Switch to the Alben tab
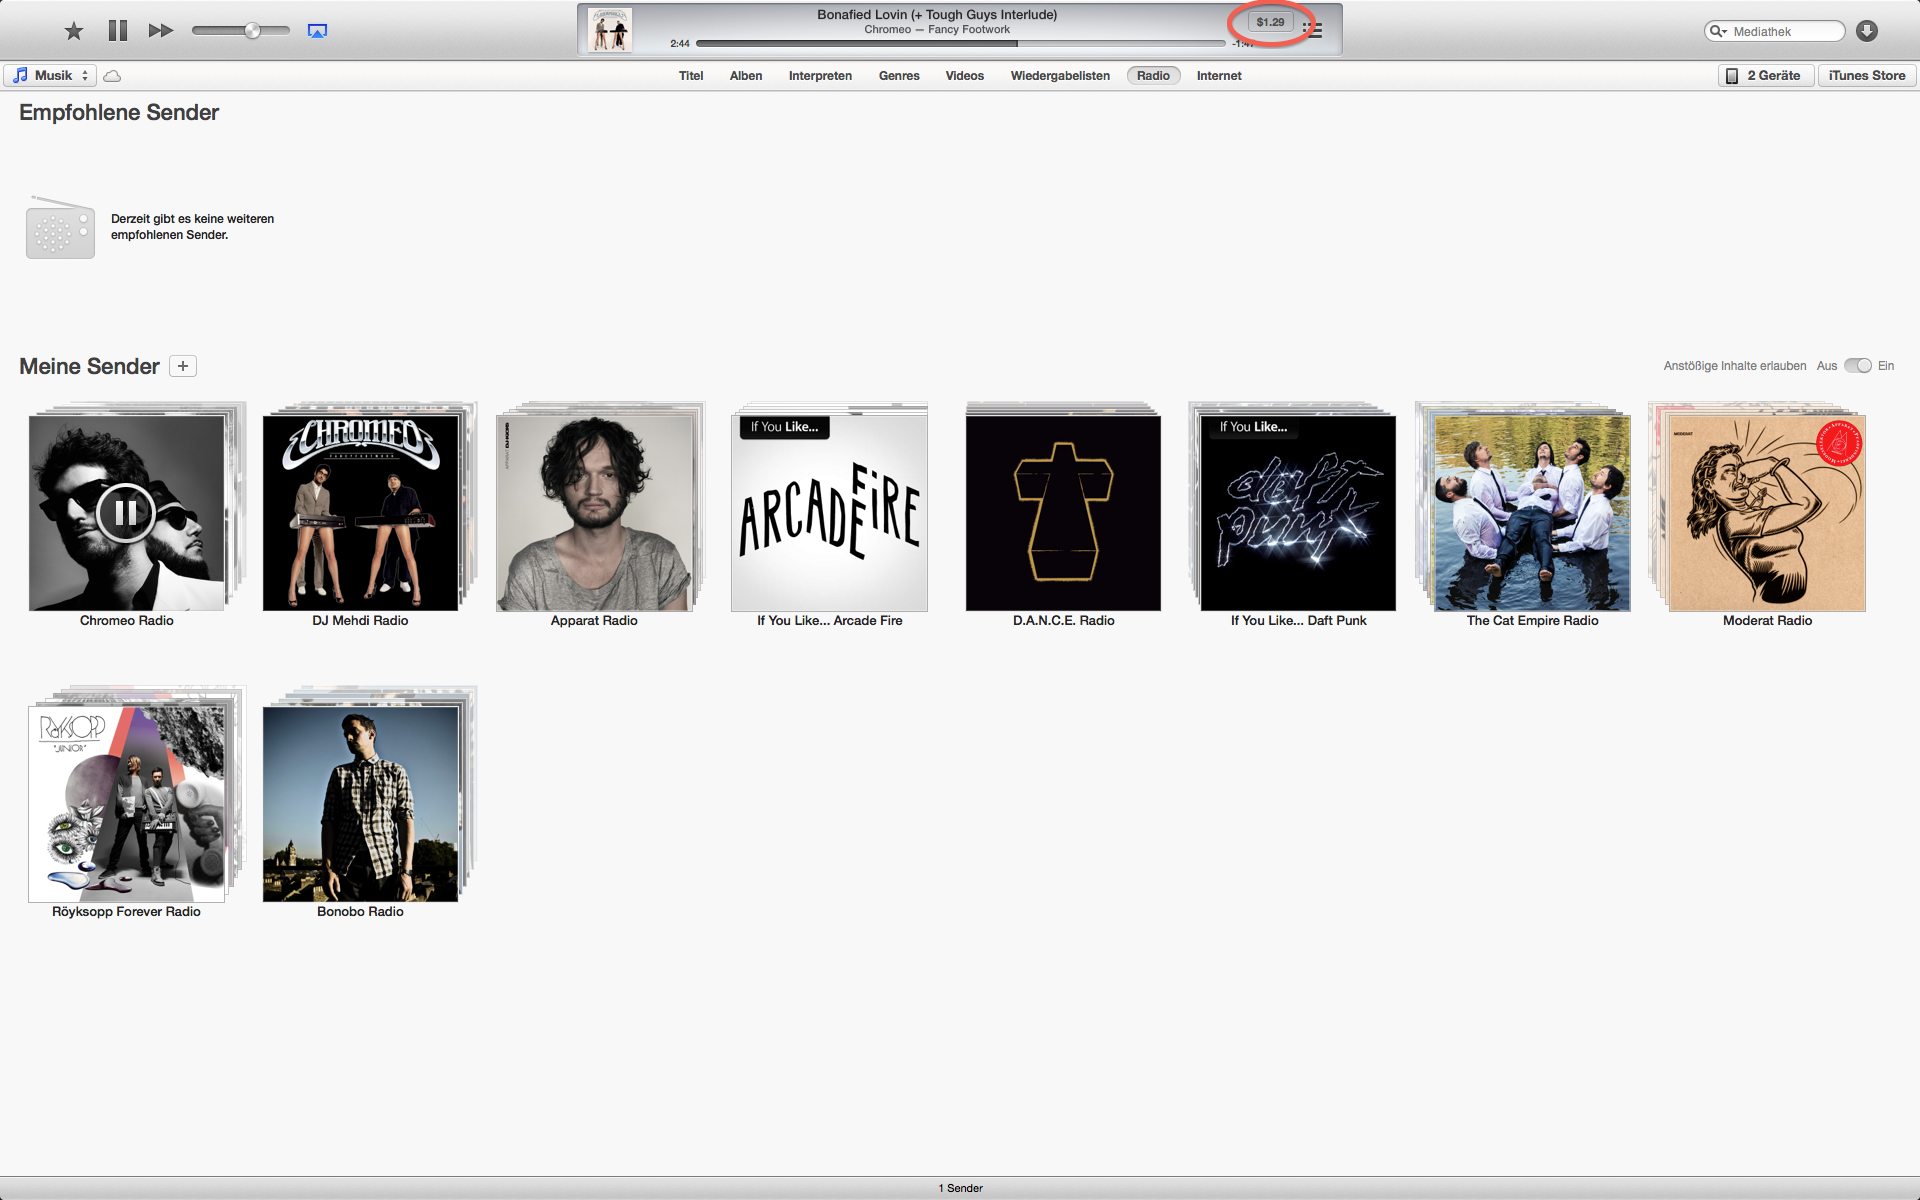Image resolution: width=1920 pixels, height=1200 pixels. pyautogui.click(x=746, y=76)
